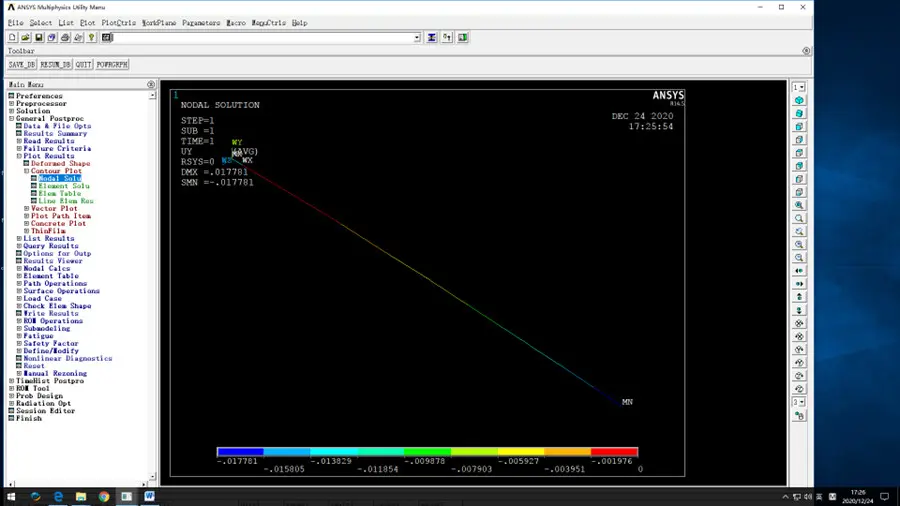Open File Explorer from the taskbar

tap(80, 496)
